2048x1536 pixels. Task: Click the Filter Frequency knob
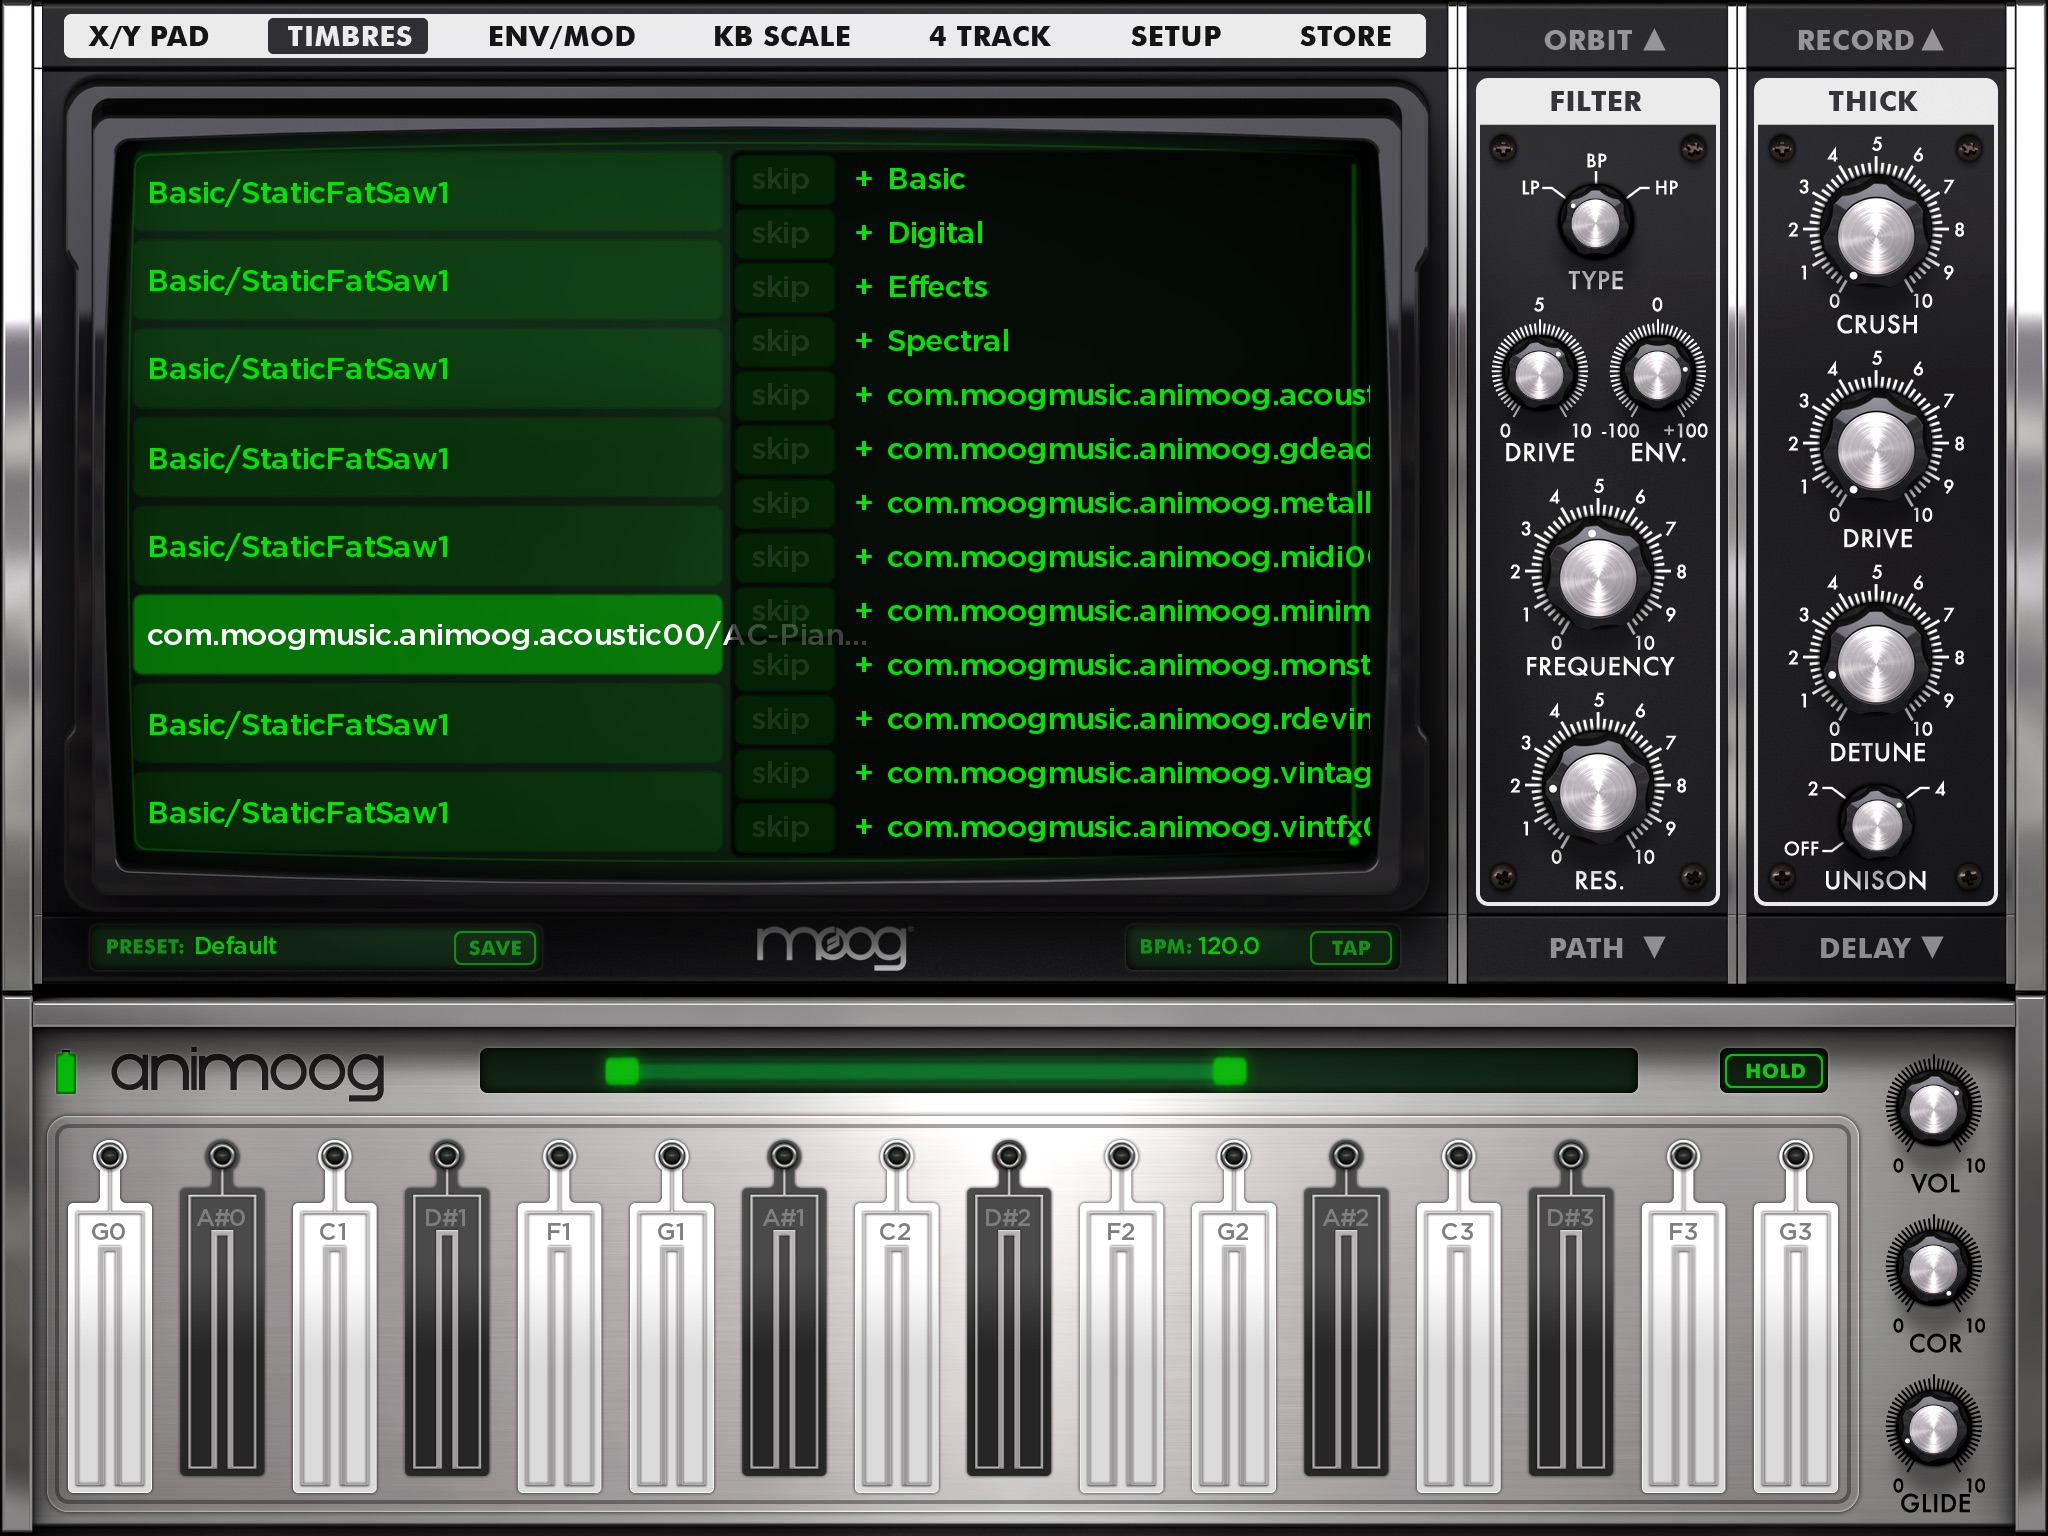[1597, 578]
